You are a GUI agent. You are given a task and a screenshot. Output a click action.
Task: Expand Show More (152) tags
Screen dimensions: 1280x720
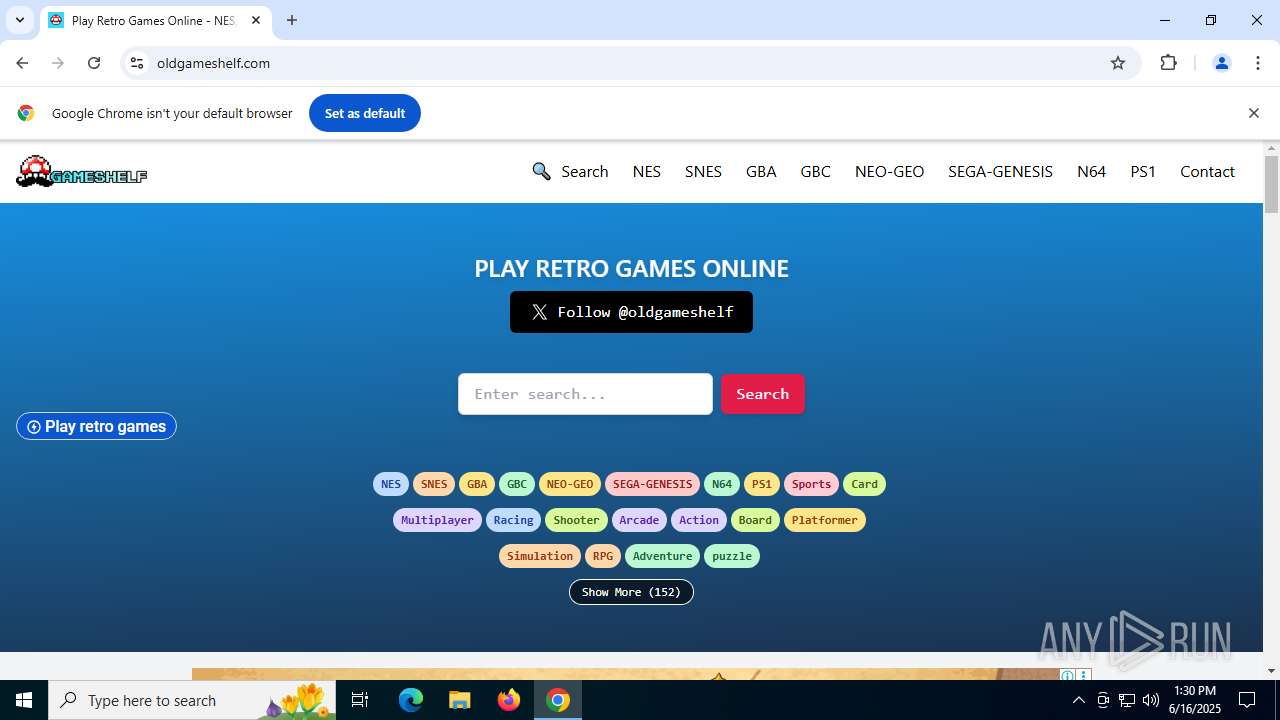pos(631,592)
